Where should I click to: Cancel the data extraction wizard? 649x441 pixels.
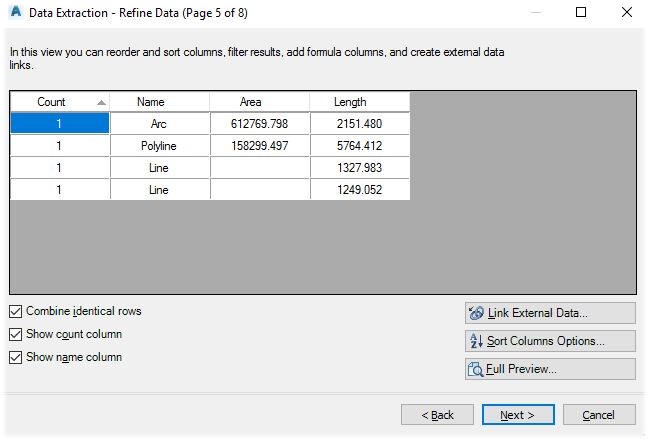click(x=599, y=415)
